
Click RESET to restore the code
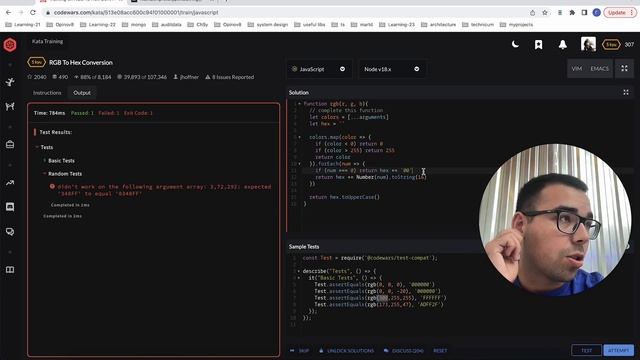(440, 351)
